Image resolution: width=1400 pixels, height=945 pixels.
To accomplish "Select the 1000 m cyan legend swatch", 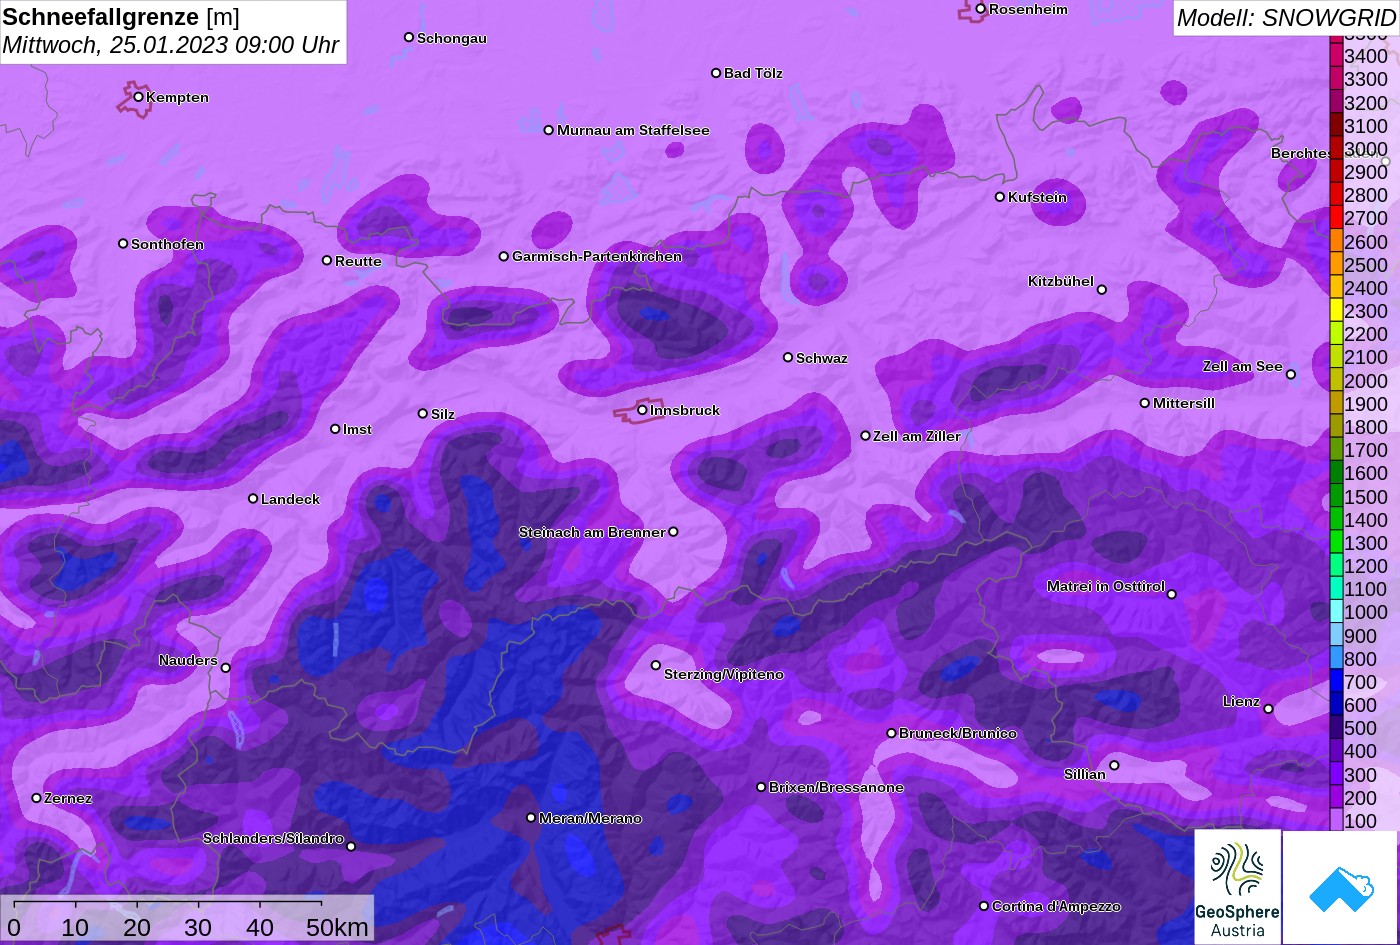I will click(1336, 612).
